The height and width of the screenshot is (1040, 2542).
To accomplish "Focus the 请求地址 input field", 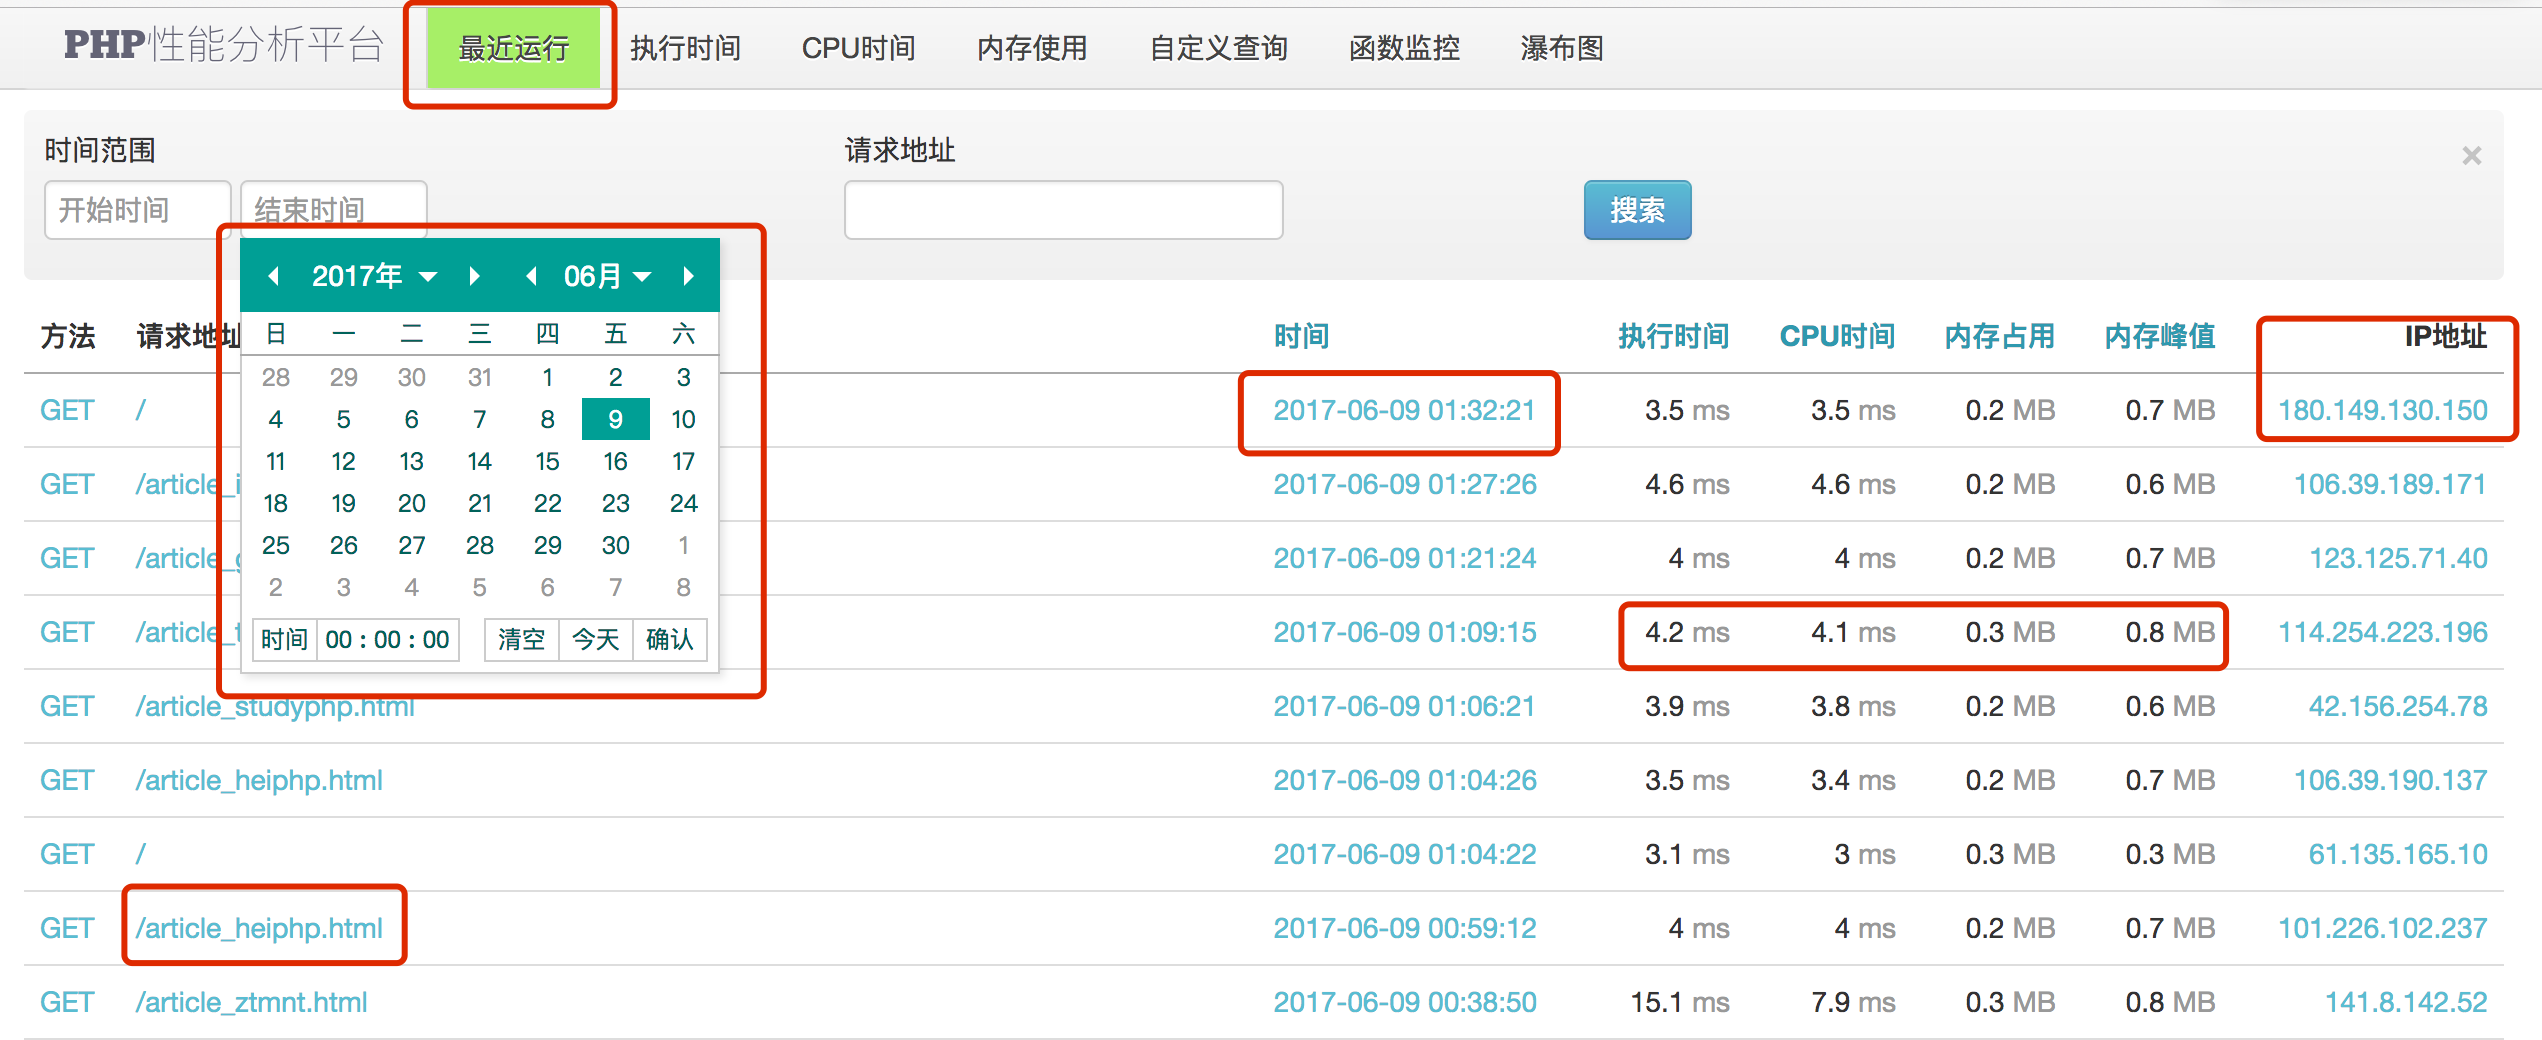I will tap(1063, 210).
